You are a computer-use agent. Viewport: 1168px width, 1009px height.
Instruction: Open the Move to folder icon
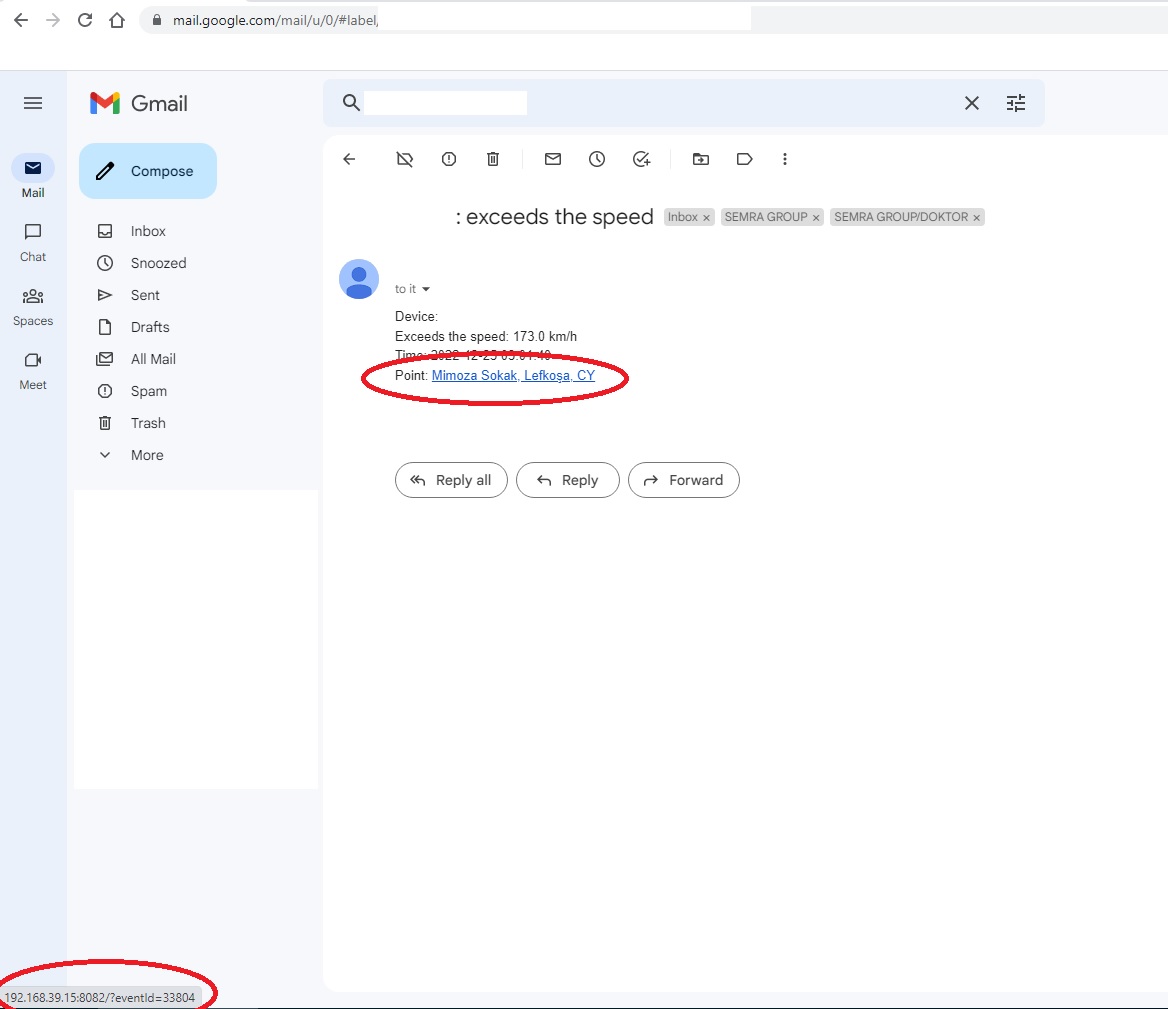tap(700, 159)
